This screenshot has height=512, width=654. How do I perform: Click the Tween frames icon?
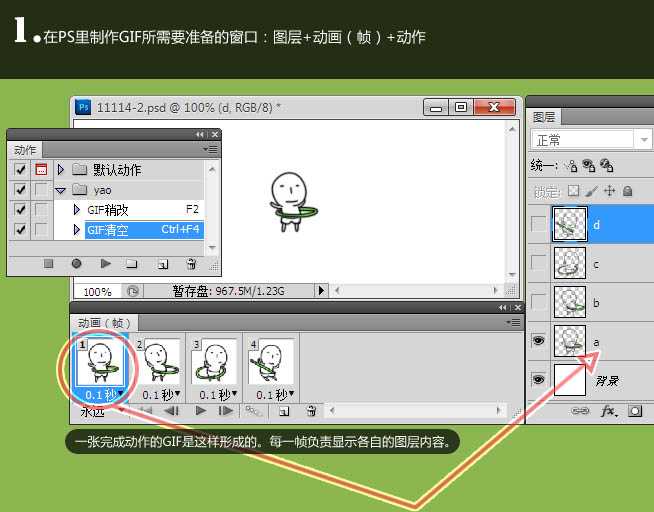tap(252, 411)
